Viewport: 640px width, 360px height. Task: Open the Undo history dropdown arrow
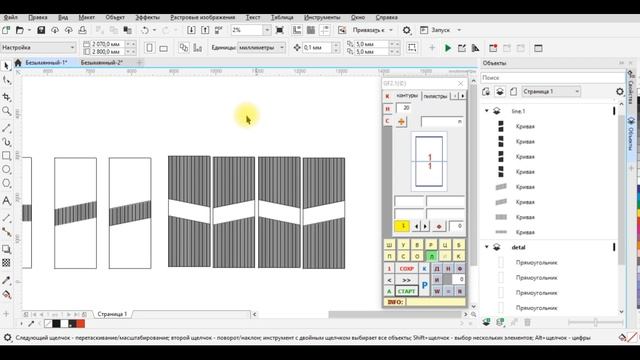click(x=154, y=30)
